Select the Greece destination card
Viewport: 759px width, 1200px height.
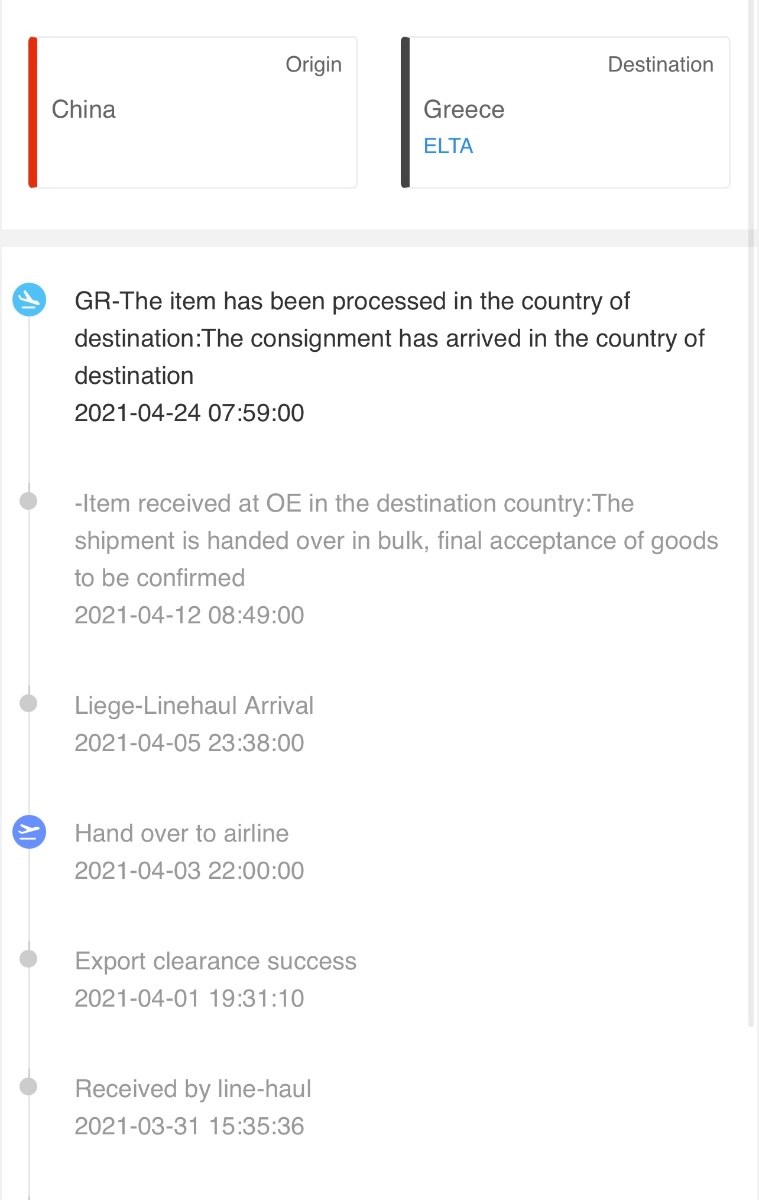click(566, 112)
